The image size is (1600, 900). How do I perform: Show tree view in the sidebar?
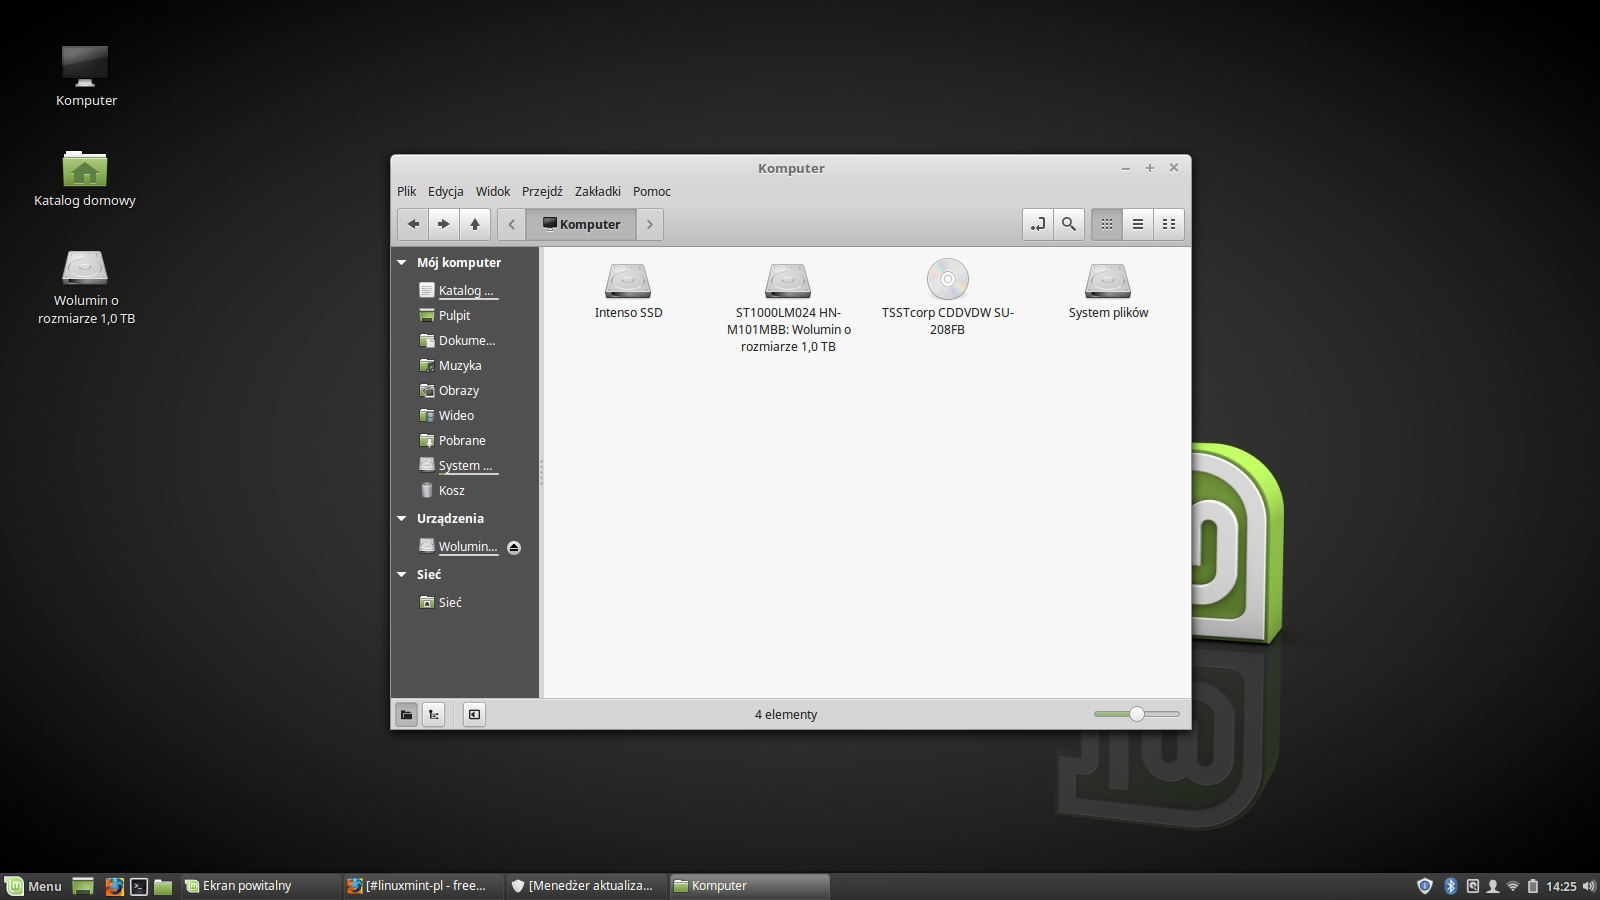(433, 714)
